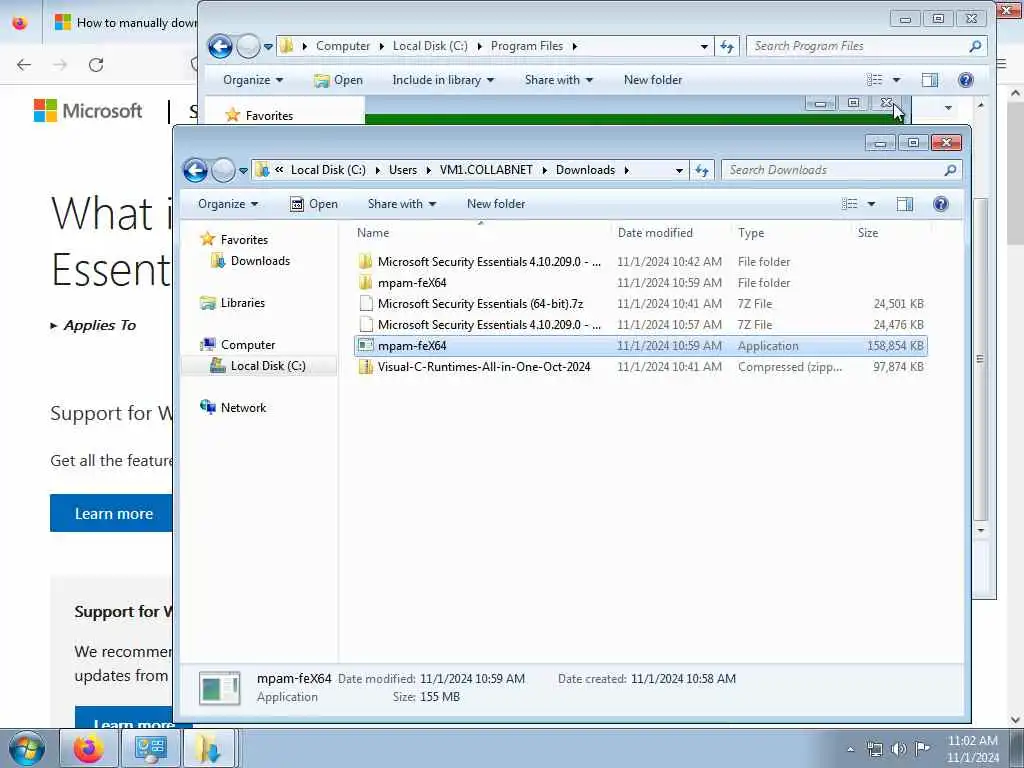This screenshot has height=768, width=1024.
Task: Click Local Disk (C:) in Downloads breadcrumb
Action: coord(328,170)
